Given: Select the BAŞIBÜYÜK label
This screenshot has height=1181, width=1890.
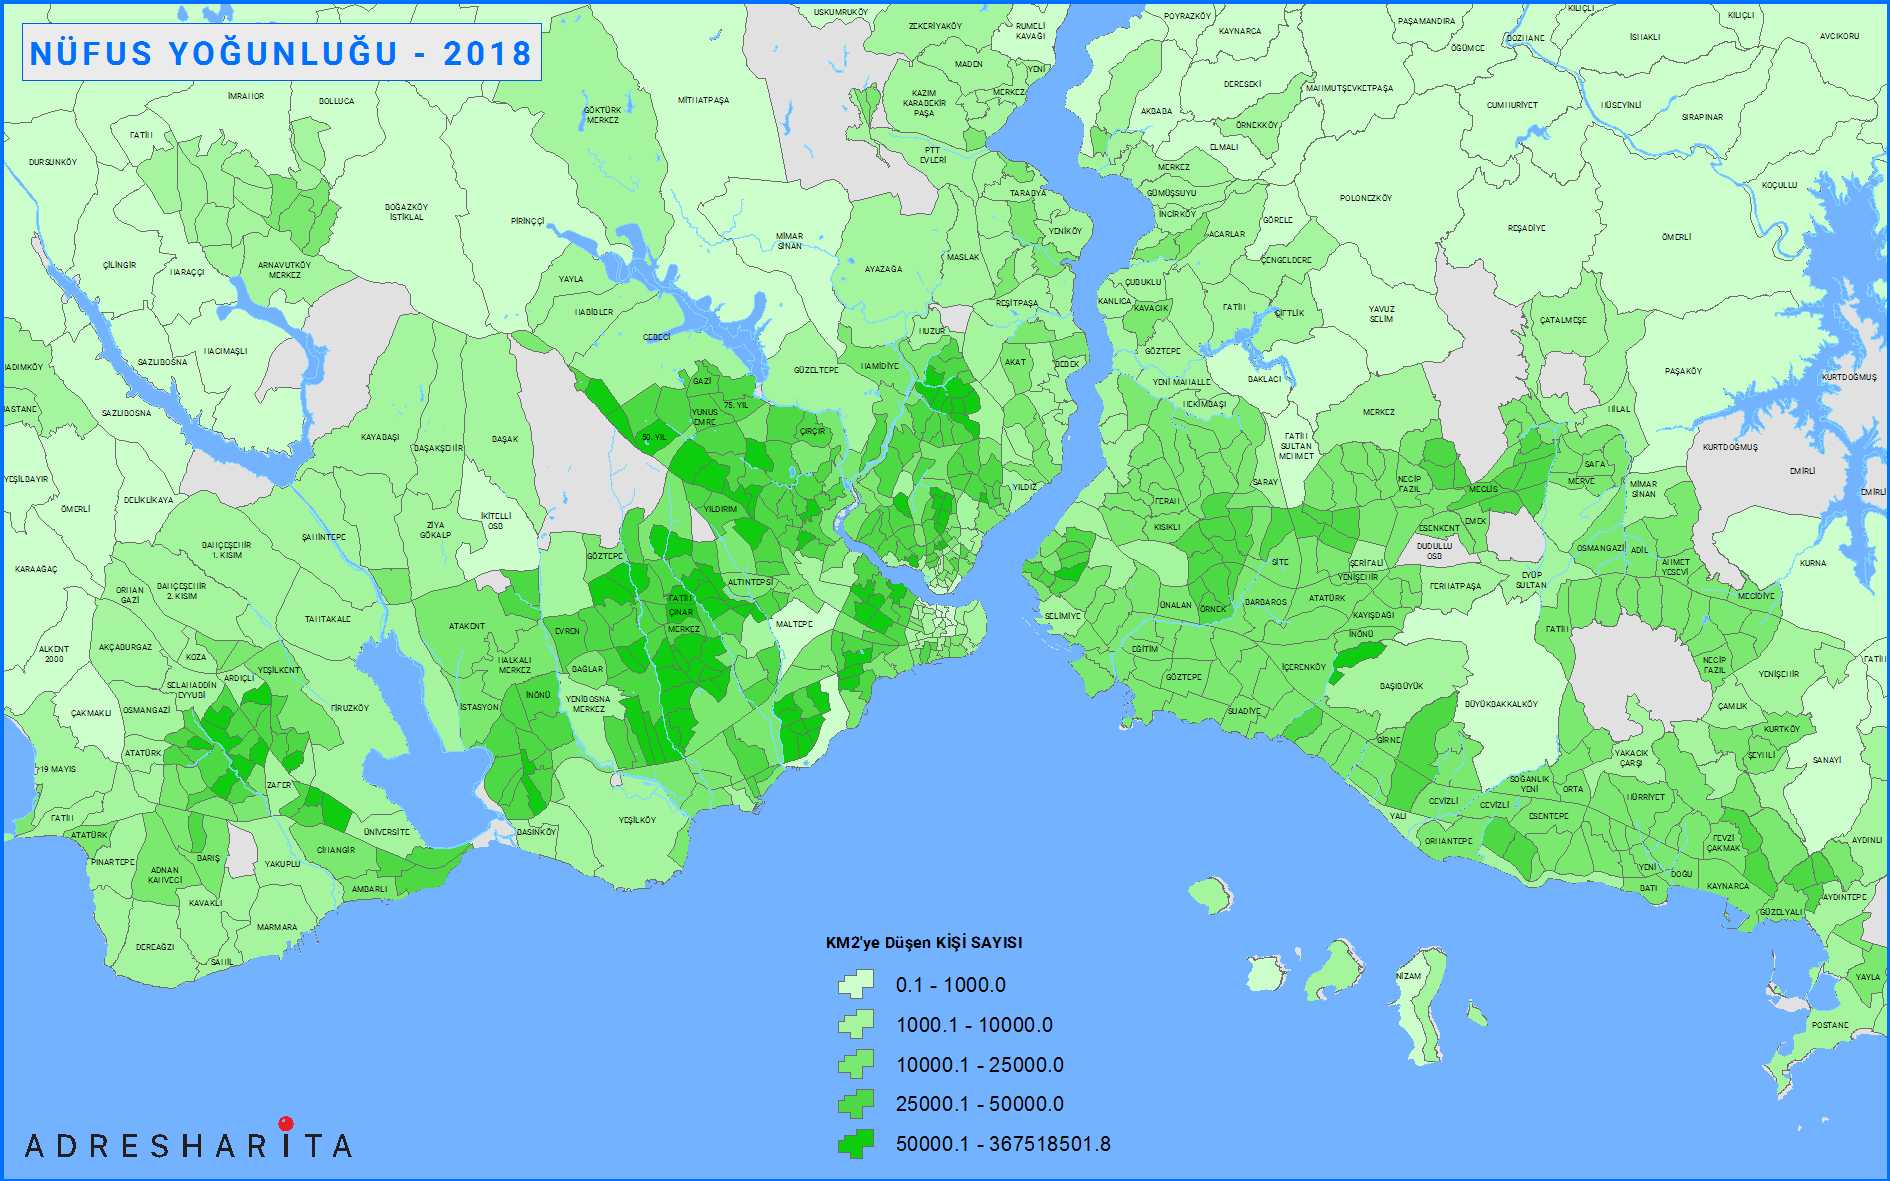Looking at the screenshot, I should pyautogui.click(x=1401, y=686).
